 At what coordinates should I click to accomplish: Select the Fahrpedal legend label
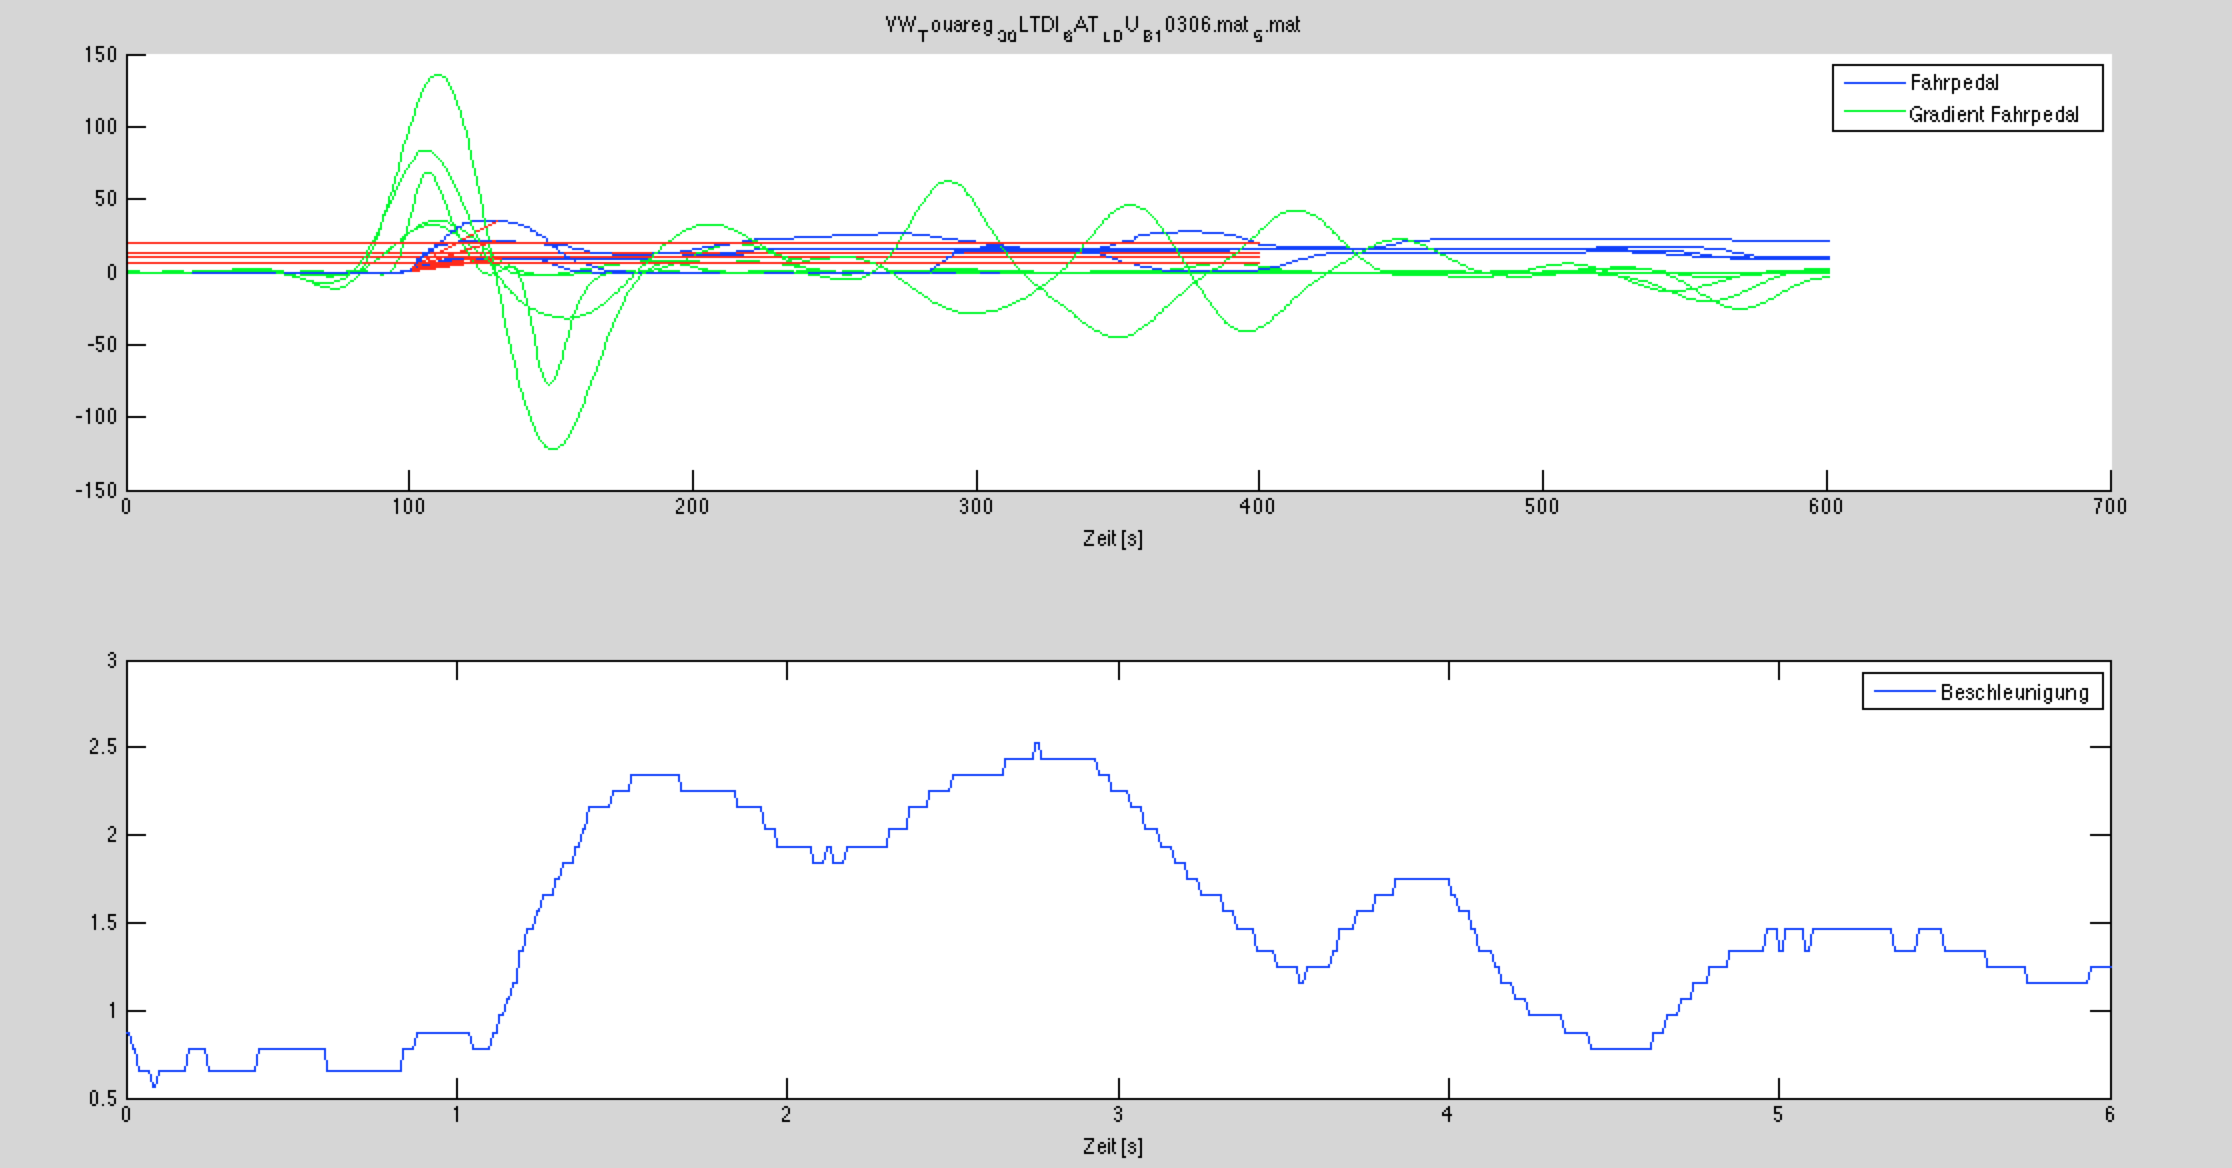click(1953, 83)
